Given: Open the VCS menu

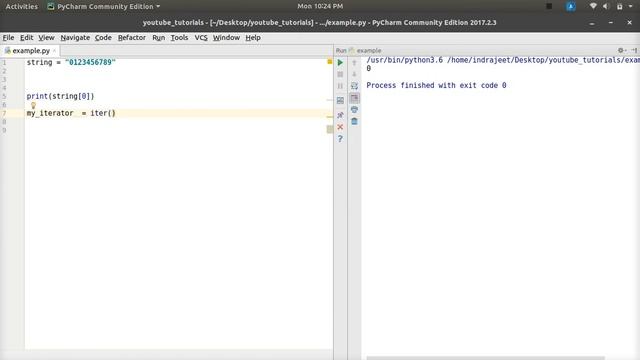Looking at the screenshot, I should [x=201, y=38].
